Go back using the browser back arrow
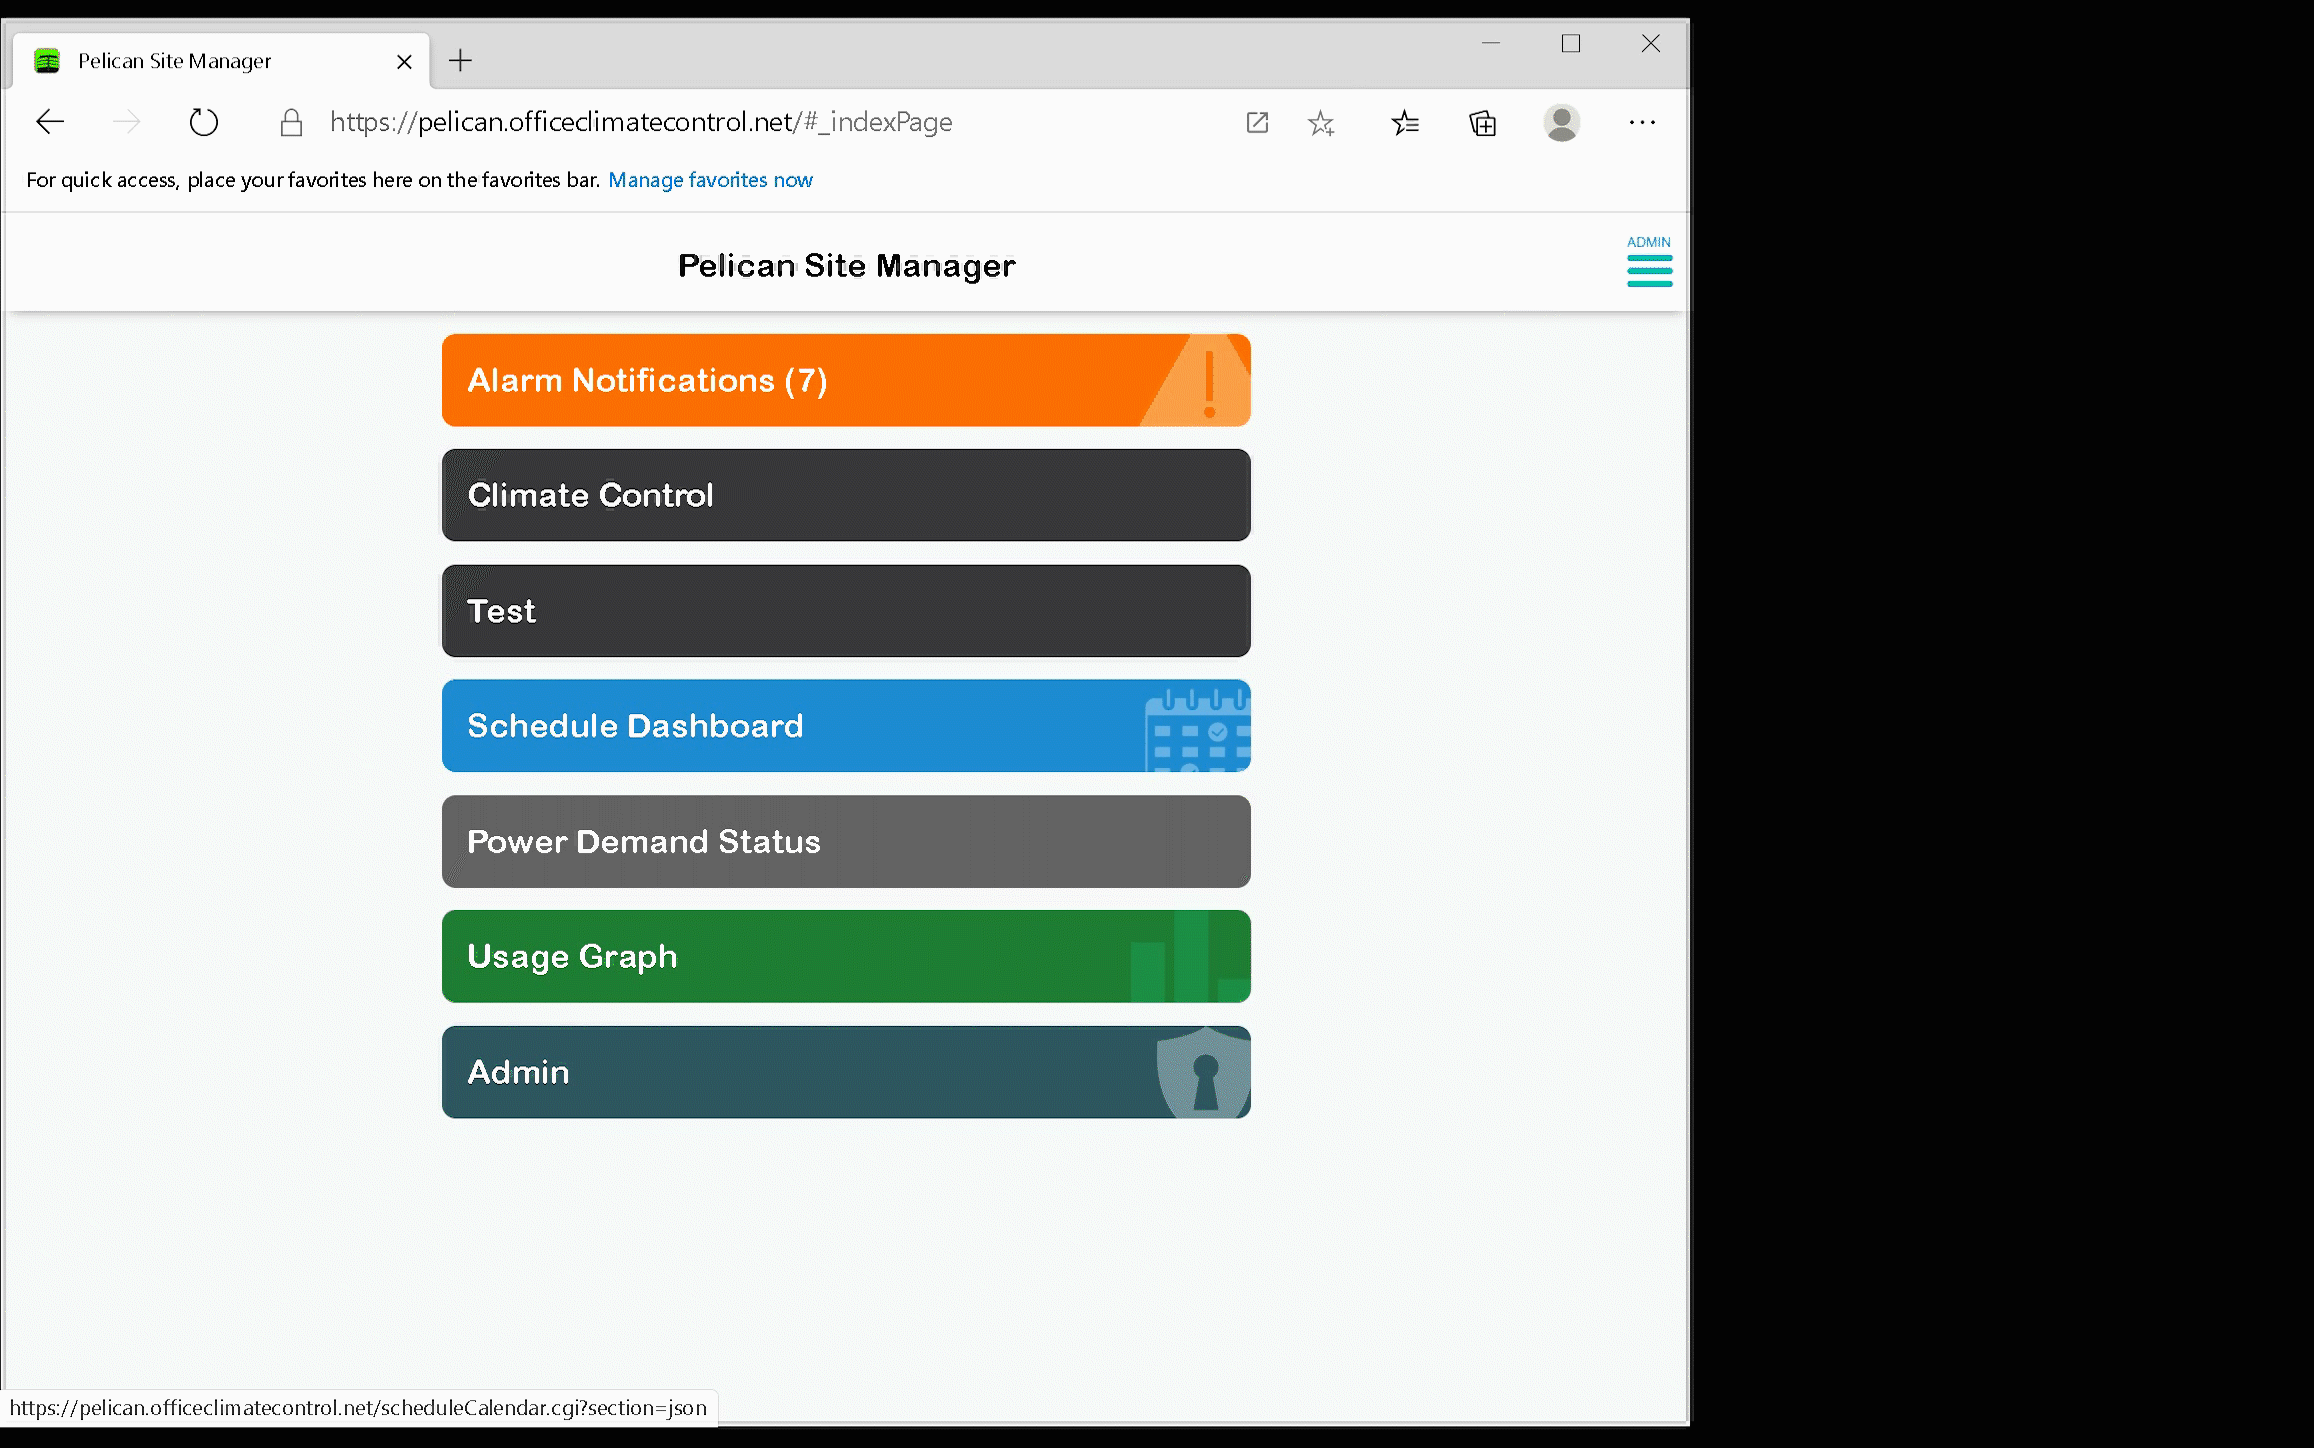 [50, 122]
